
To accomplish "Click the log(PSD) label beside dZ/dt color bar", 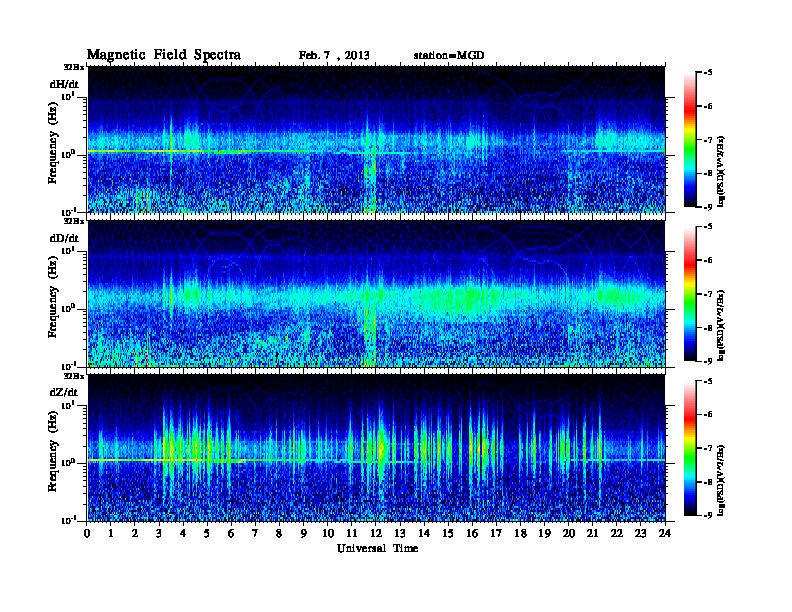I will pos(721,480).
